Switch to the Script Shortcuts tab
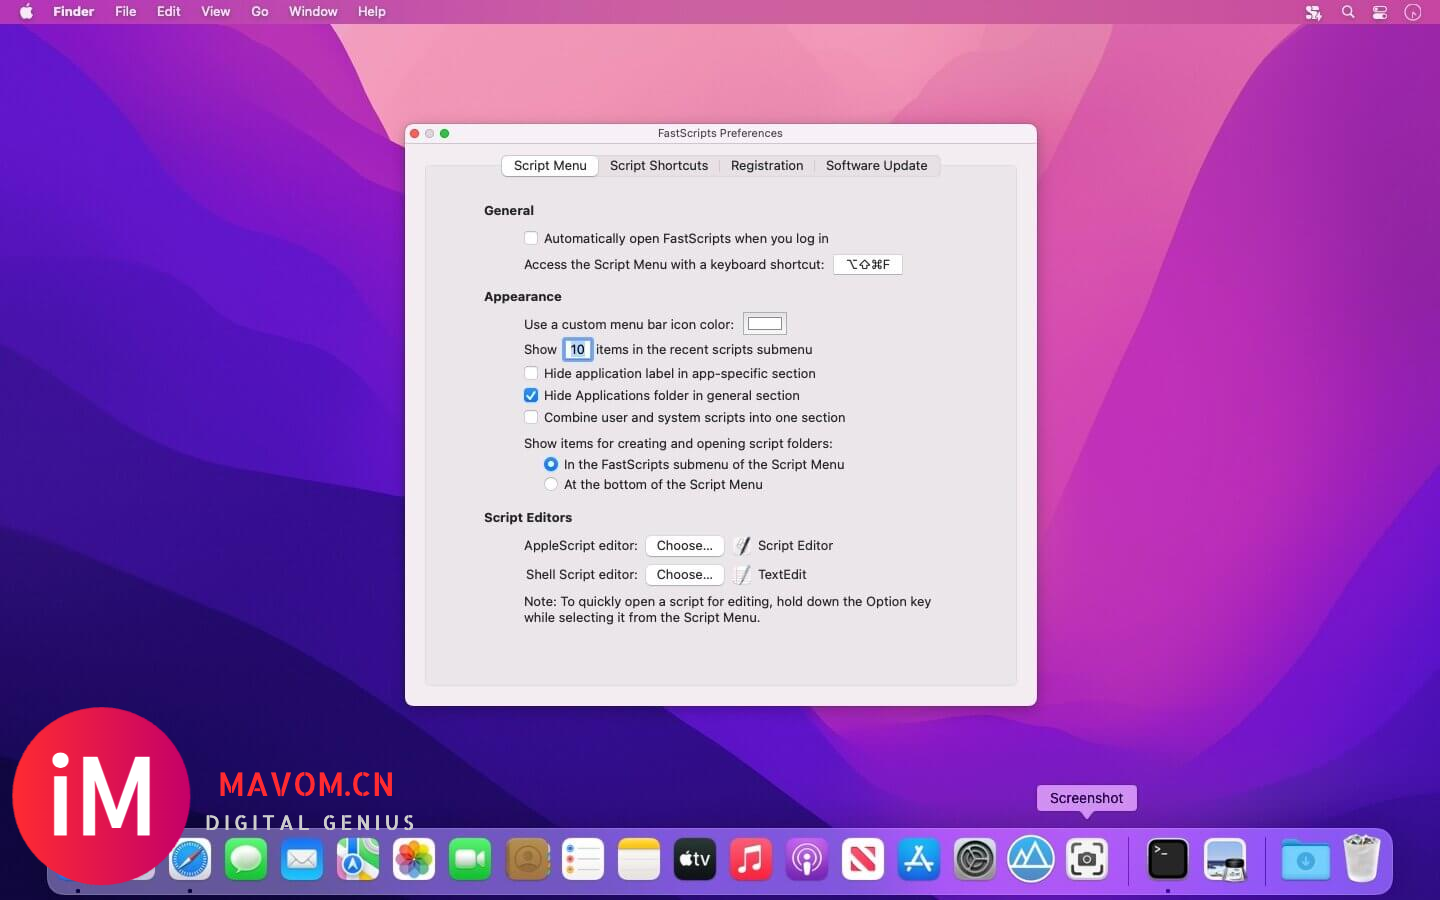The height and width of the screenshot is (900, 1440). pos(659,166)
